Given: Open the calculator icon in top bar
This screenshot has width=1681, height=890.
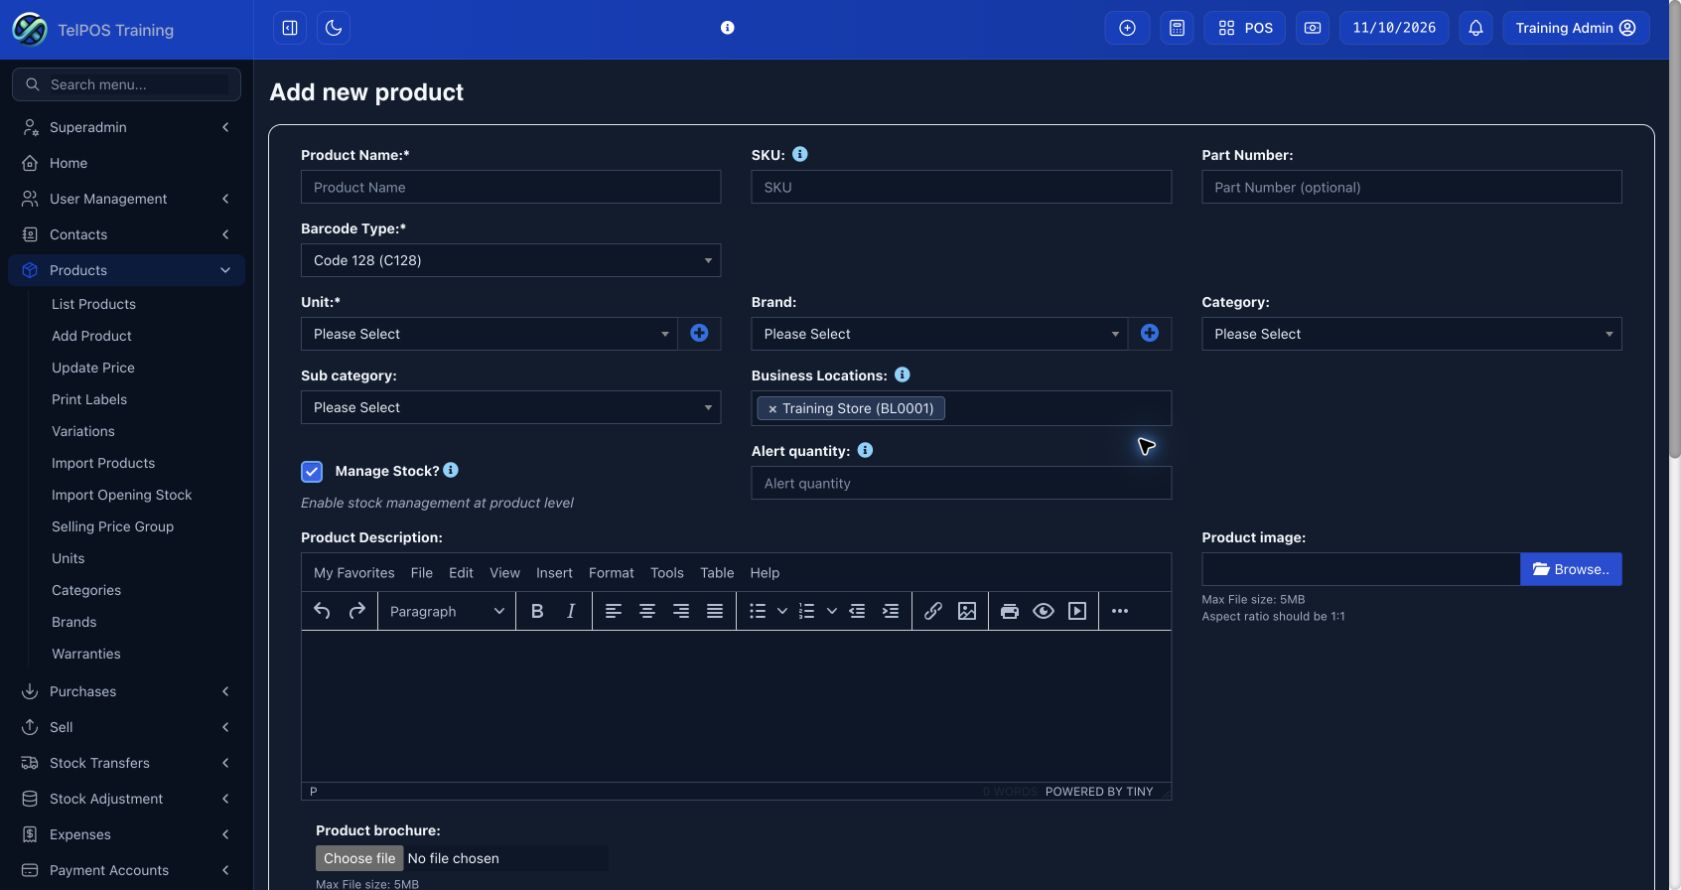Looking at the screenshot, I should point(1177,28).
